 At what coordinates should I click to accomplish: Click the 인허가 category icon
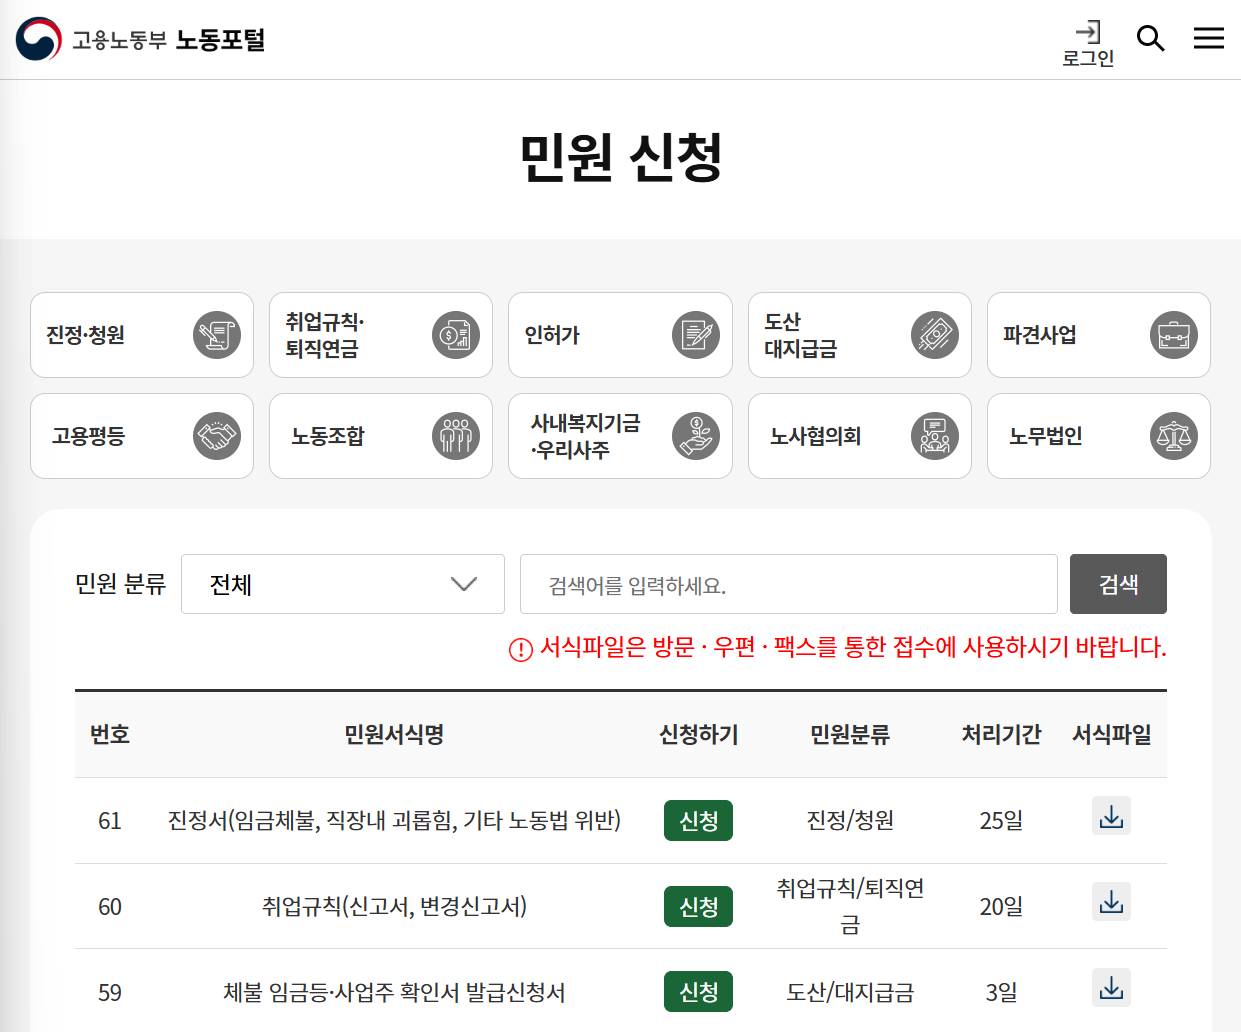click(x=695, y=335)
